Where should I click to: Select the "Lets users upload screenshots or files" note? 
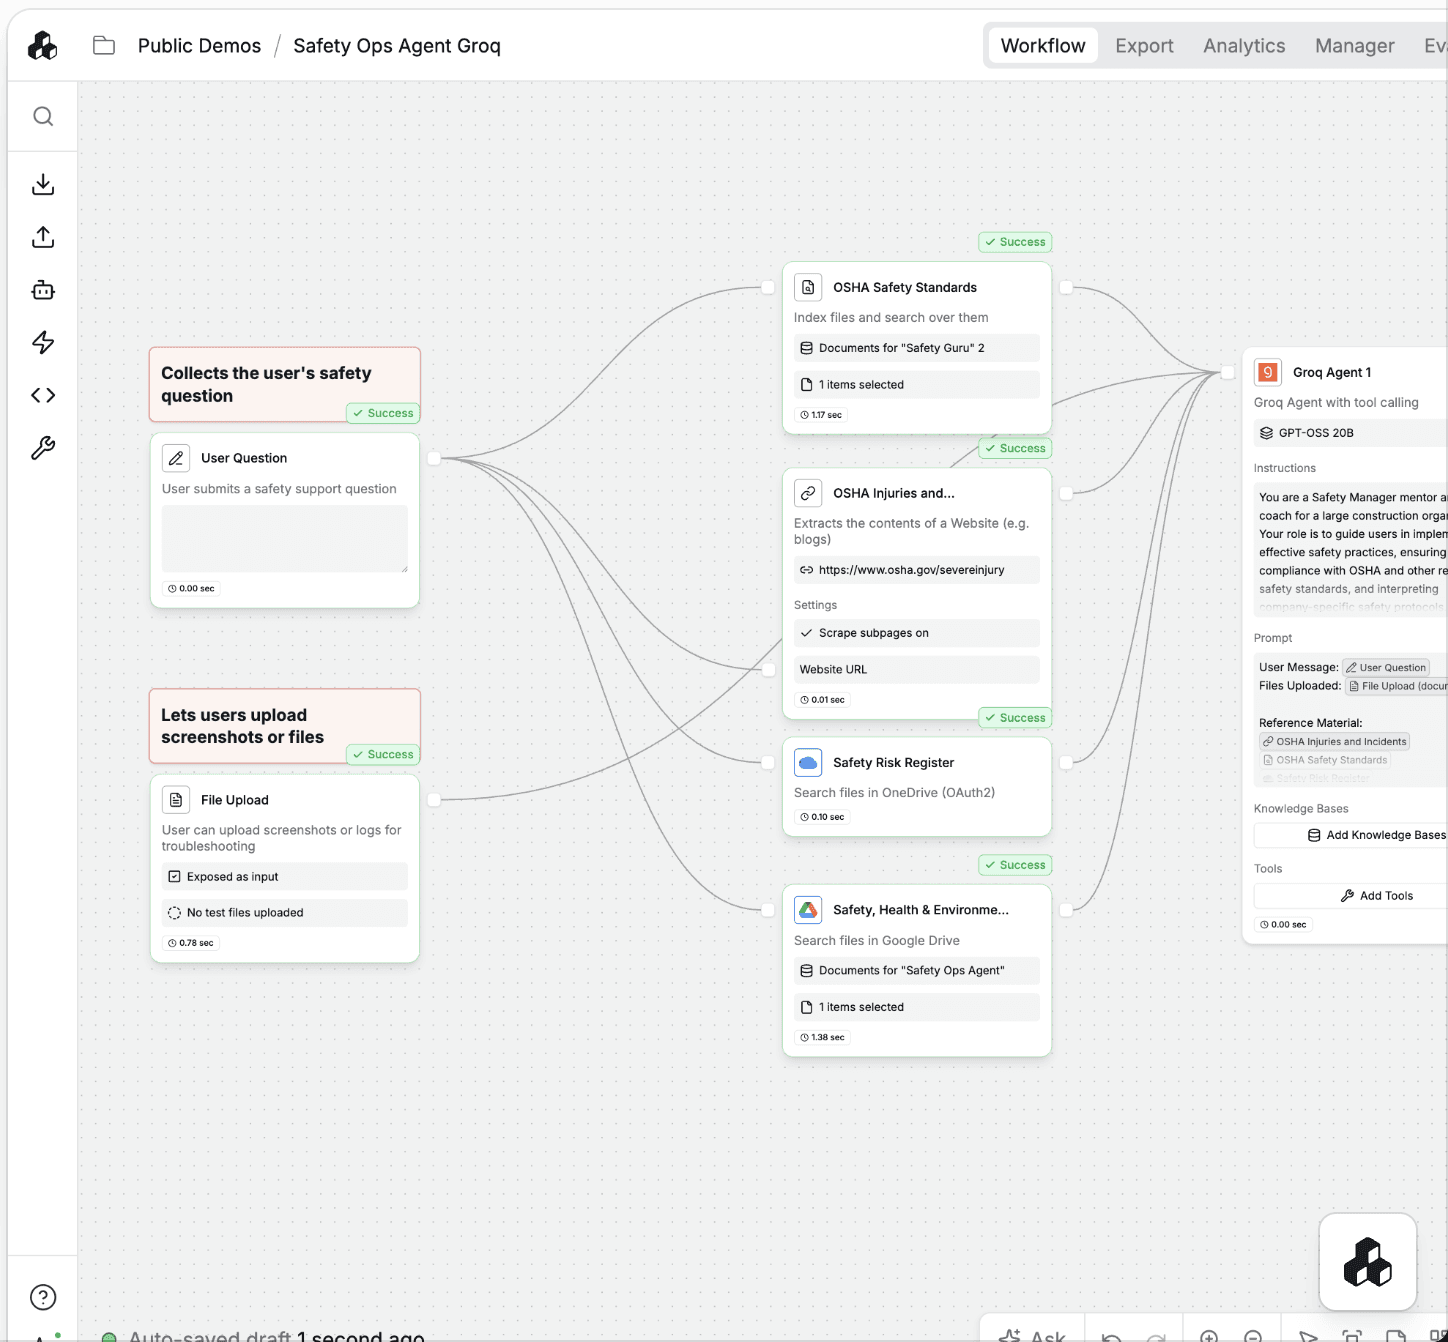pos(285,726)
